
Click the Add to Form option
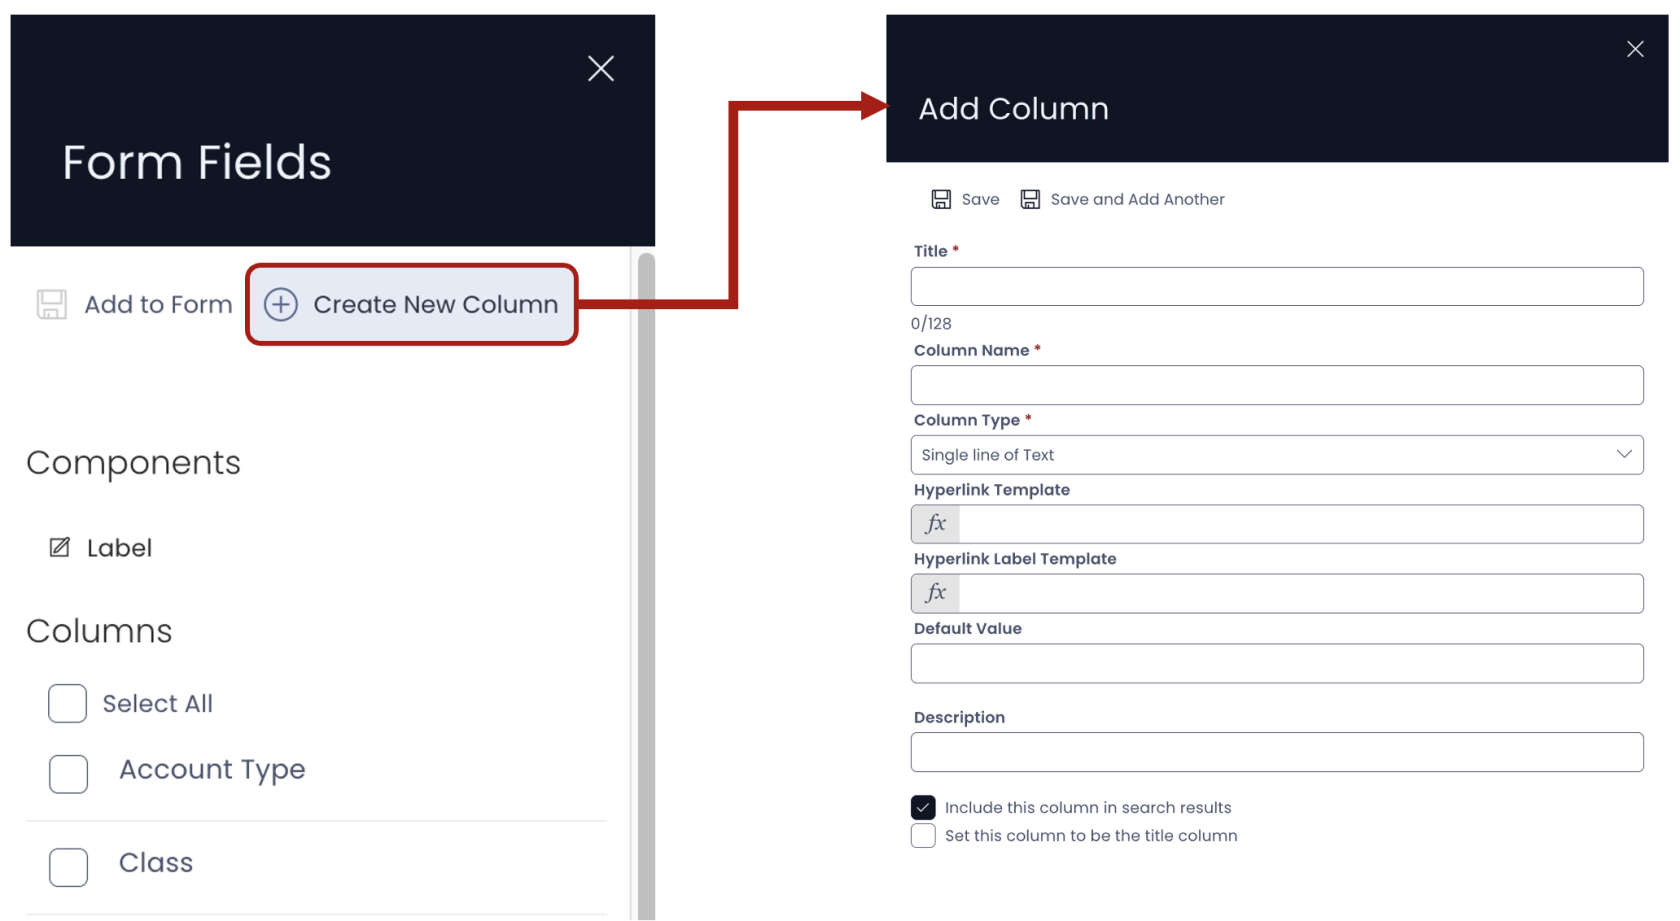157,304
